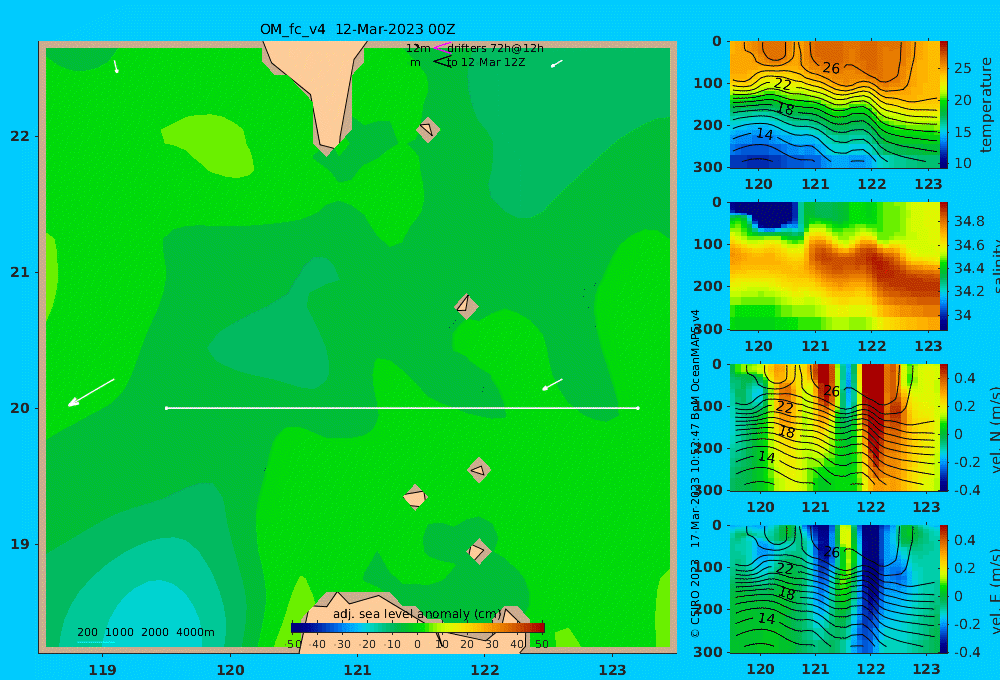Click latitude label 20 on main map
The image size is (1000, 680).
click(x=20, y=408)
